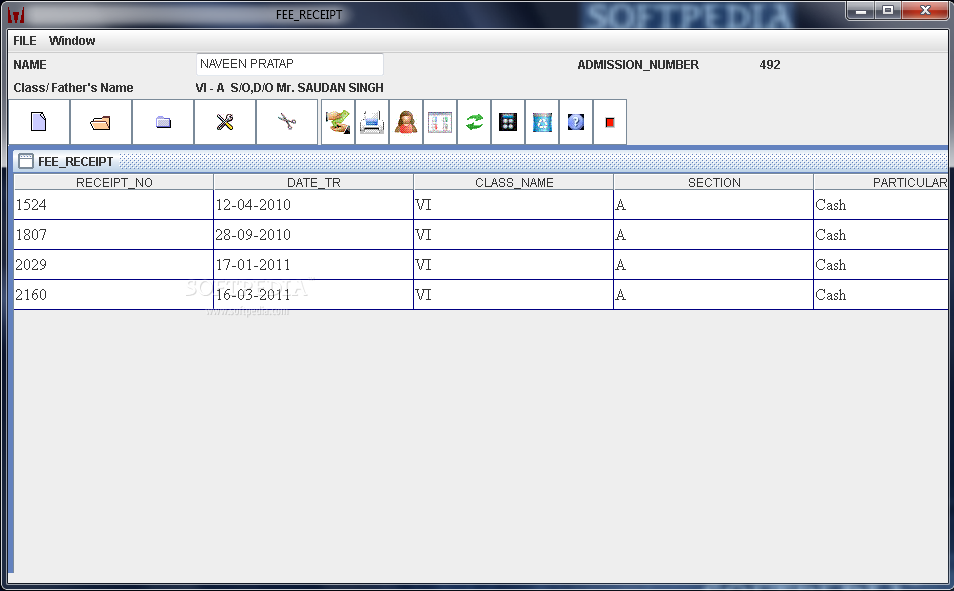
Task: Open the student person icon
Action: coord(406,122)
